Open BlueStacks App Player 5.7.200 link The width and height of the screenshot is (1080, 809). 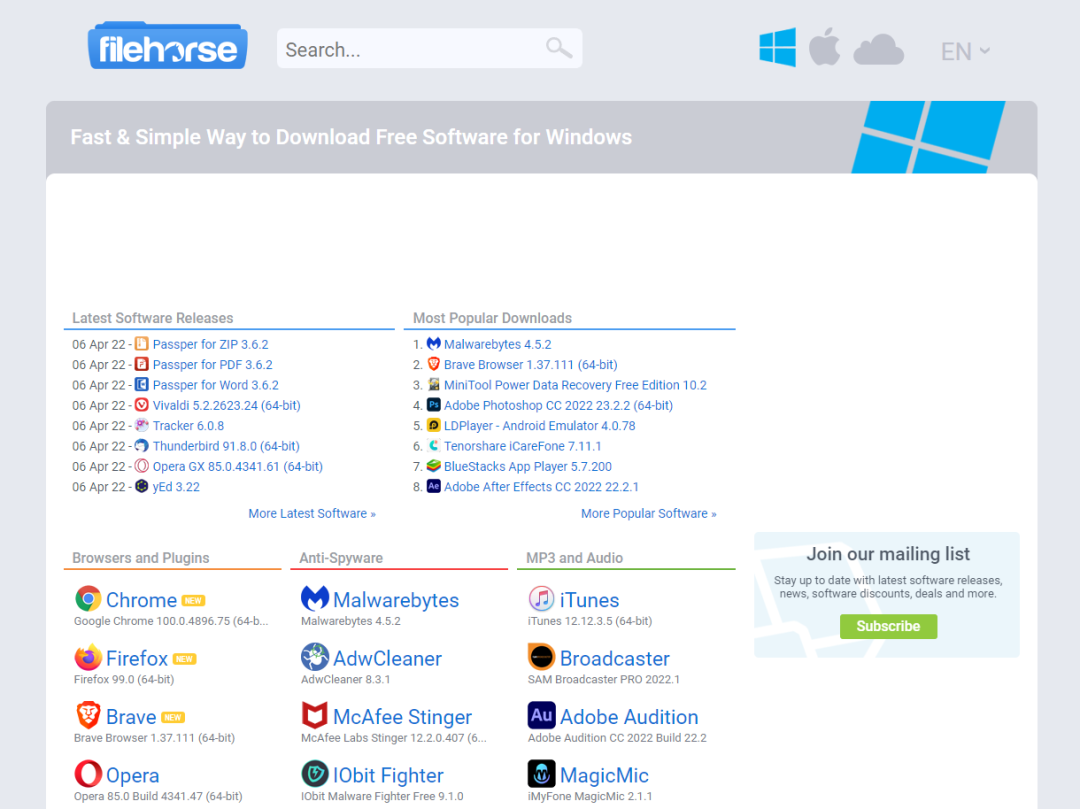click(528, 466)
